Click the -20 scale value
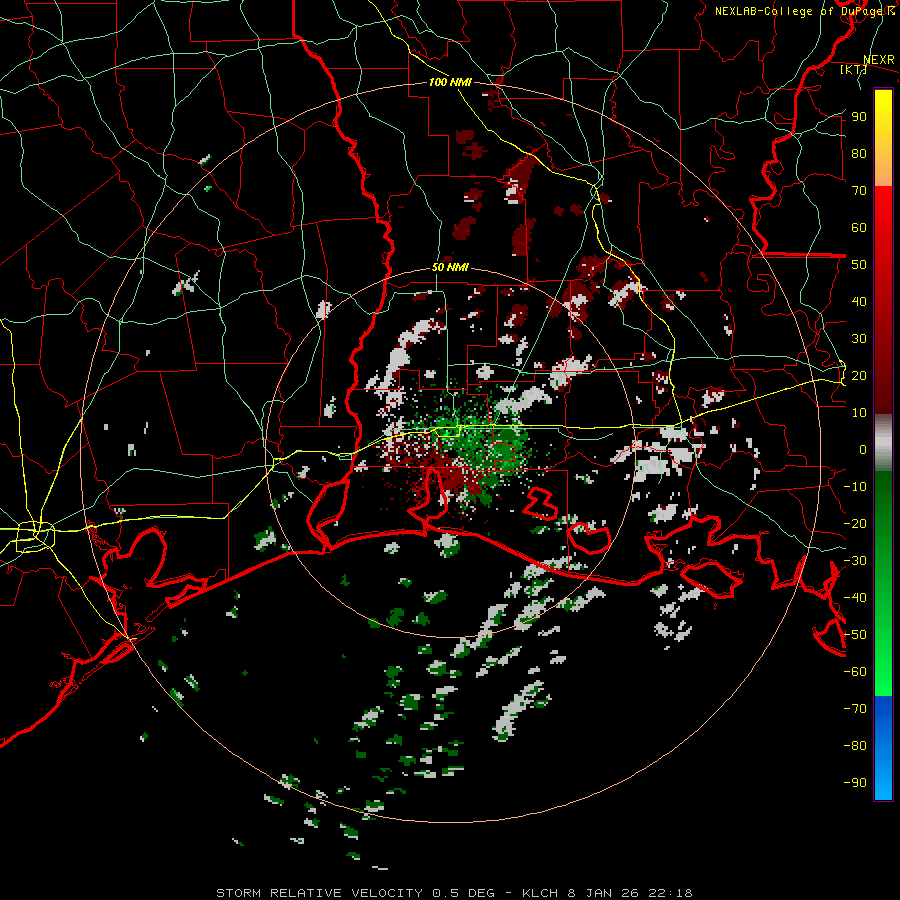Viewport: 900px width, 900px height. click(855, 523)
